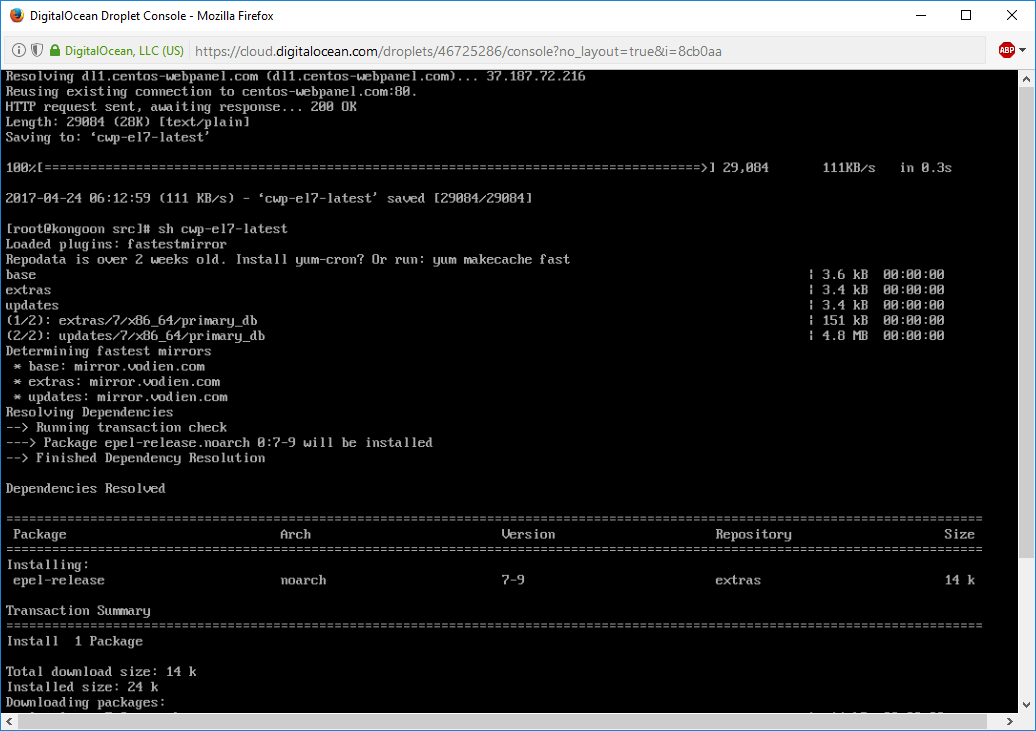
Task: Click vertical scrollbar up arrow
Action: [1026, 79]
